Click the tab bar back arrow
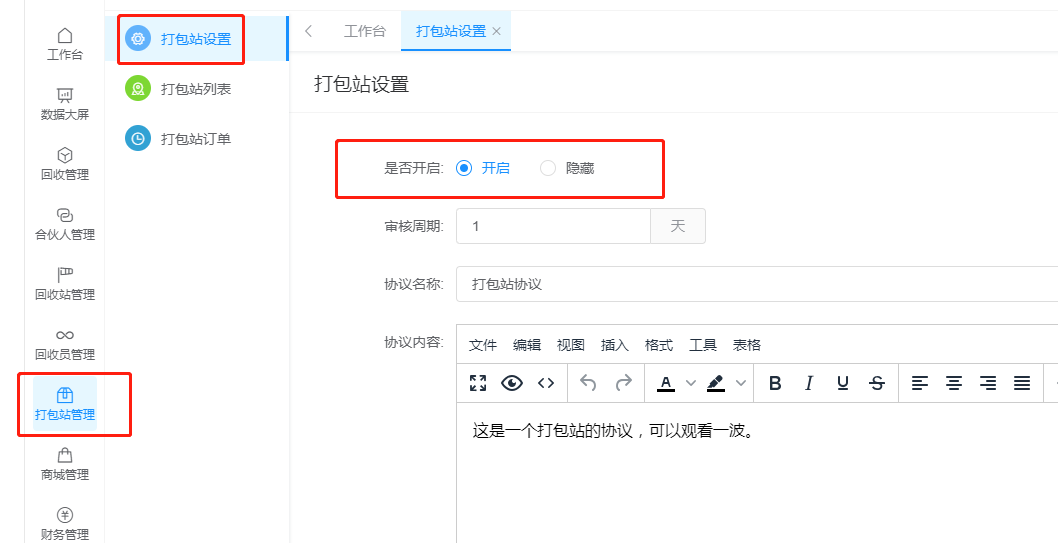The image size is (1058, 543). click(308, 31)
